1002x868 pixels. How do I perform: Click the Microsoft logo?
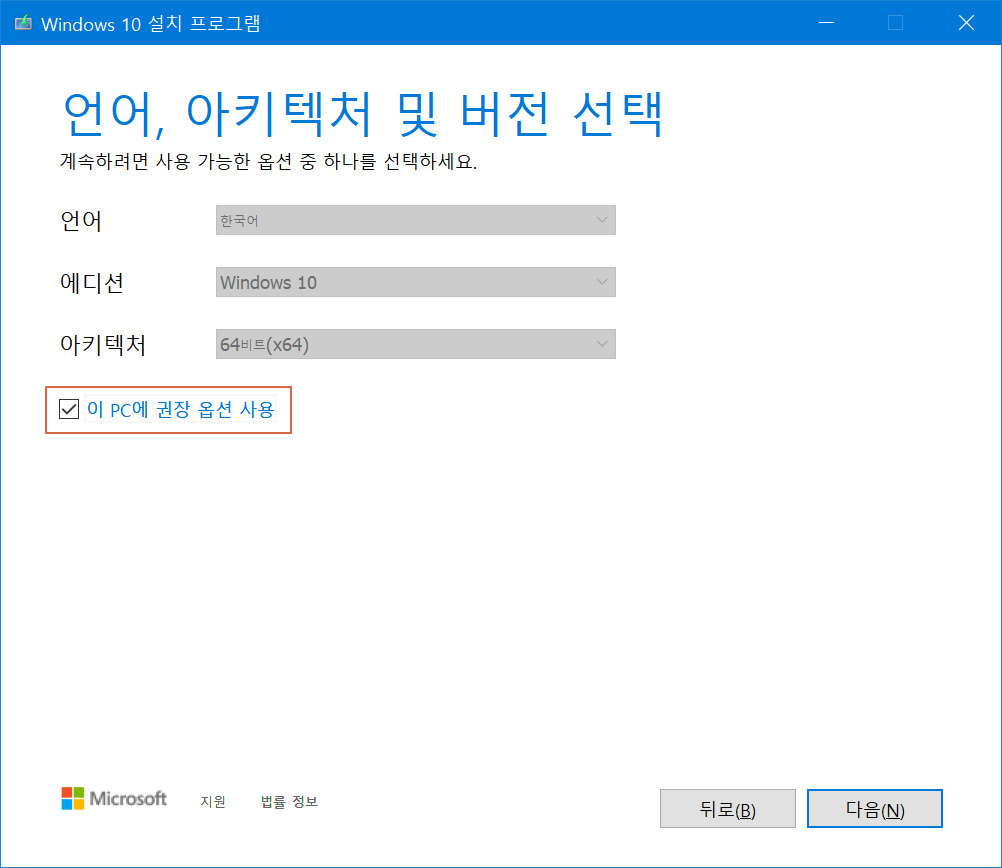tap(114, 798)
